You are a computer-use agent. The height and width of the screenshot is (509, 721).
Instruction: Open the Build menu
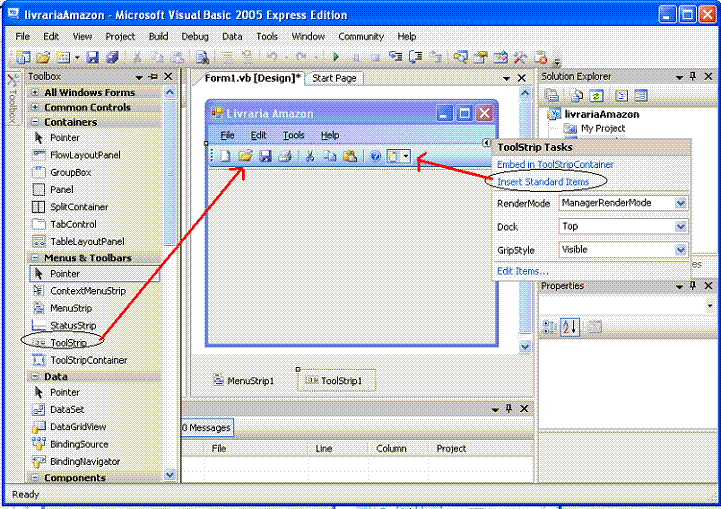click(x=159, y=36)
